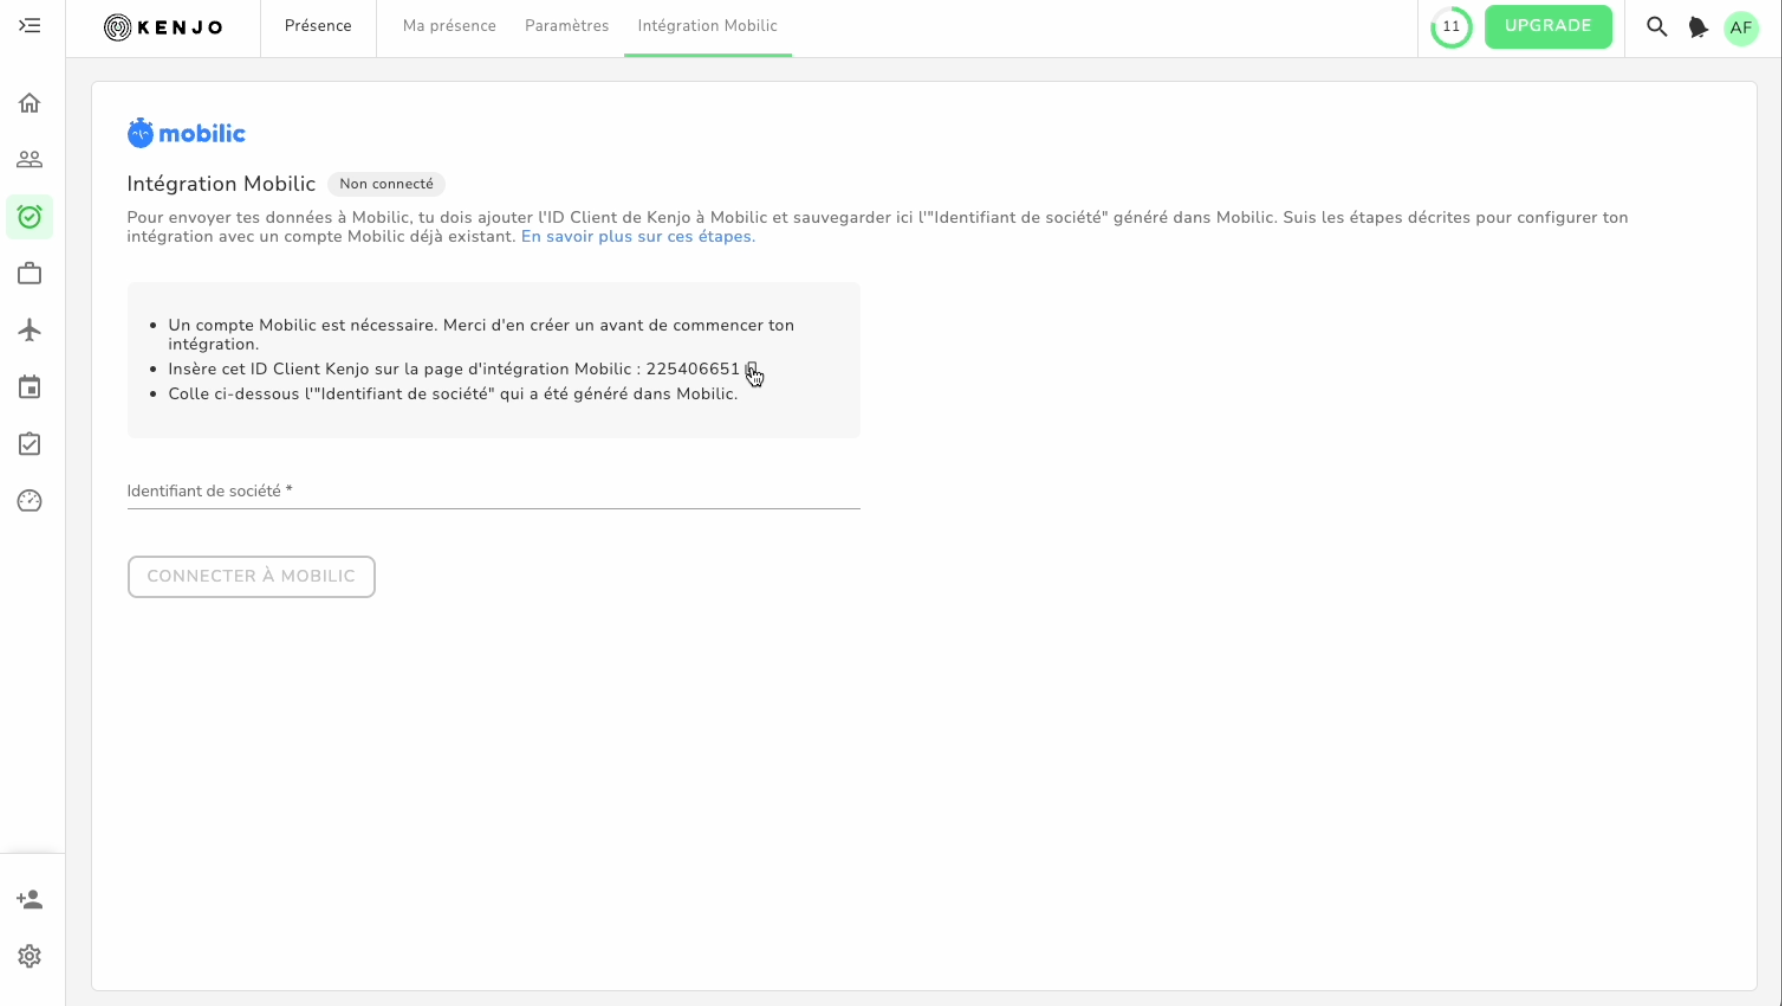Click the client ID number 225406651

693,369
